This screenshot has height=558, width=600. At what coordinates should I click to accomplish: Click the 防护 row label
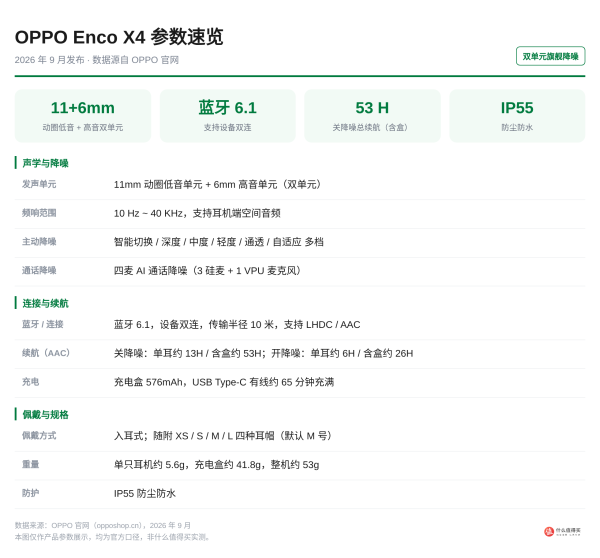31,493
